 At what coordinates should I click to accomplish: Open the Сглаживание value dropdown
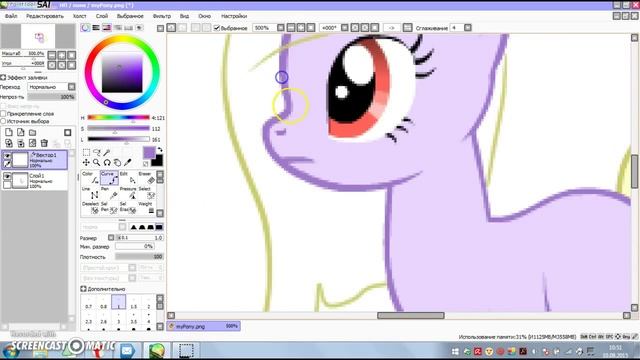coord(468,28)
